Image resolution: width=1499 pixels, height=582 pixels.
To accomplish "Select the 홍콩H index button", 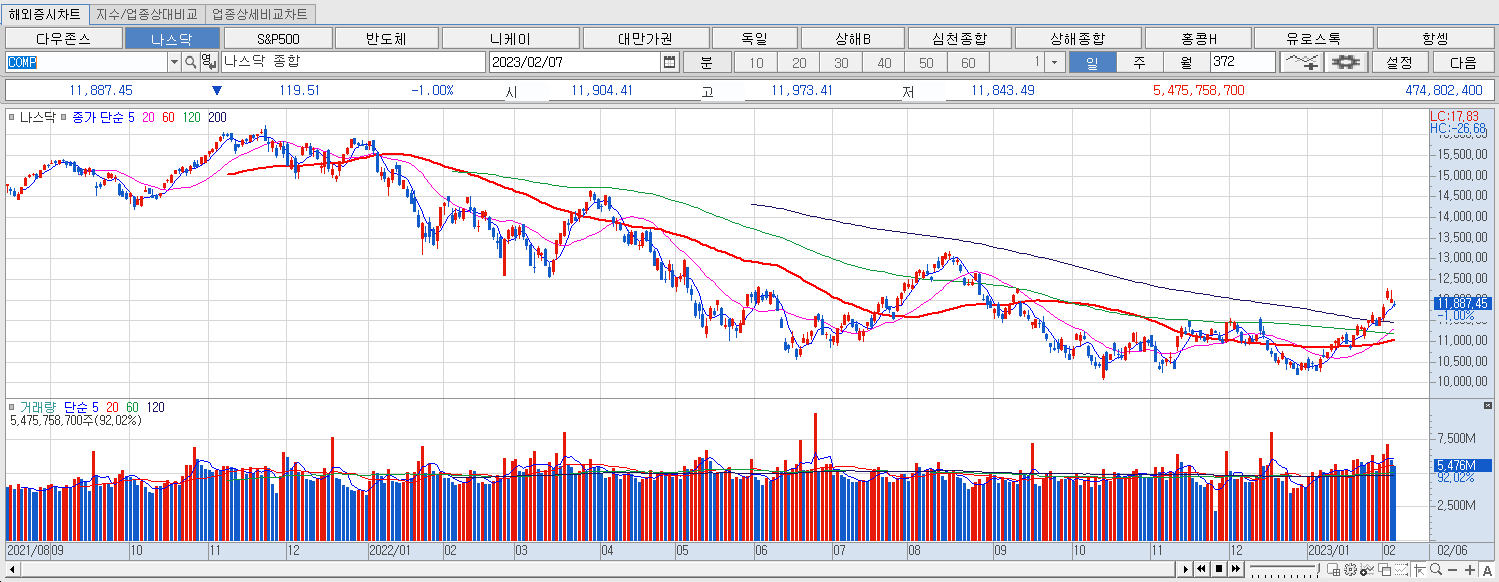I will coord(1198,38).
